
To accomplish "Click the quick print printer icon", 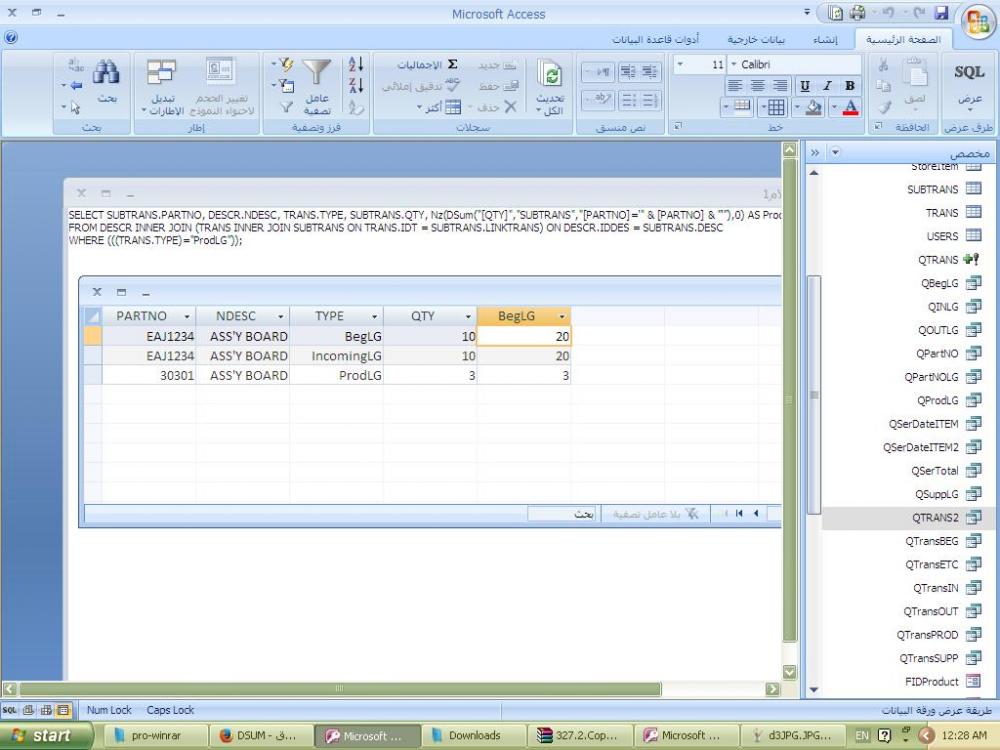I will [857, 13].
